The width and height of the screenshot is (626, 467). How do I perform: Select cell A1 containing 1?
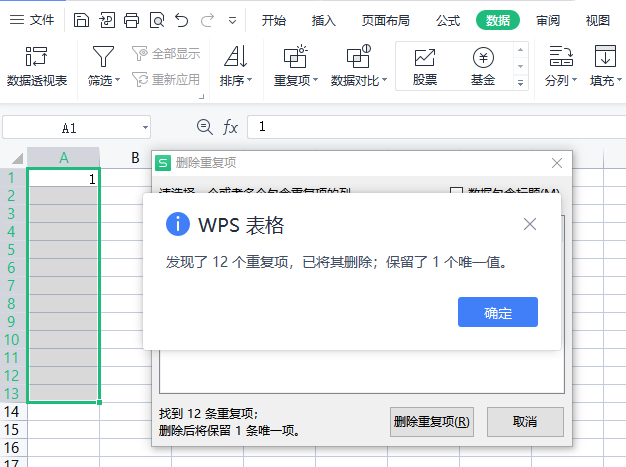click(x=63, y=178)
